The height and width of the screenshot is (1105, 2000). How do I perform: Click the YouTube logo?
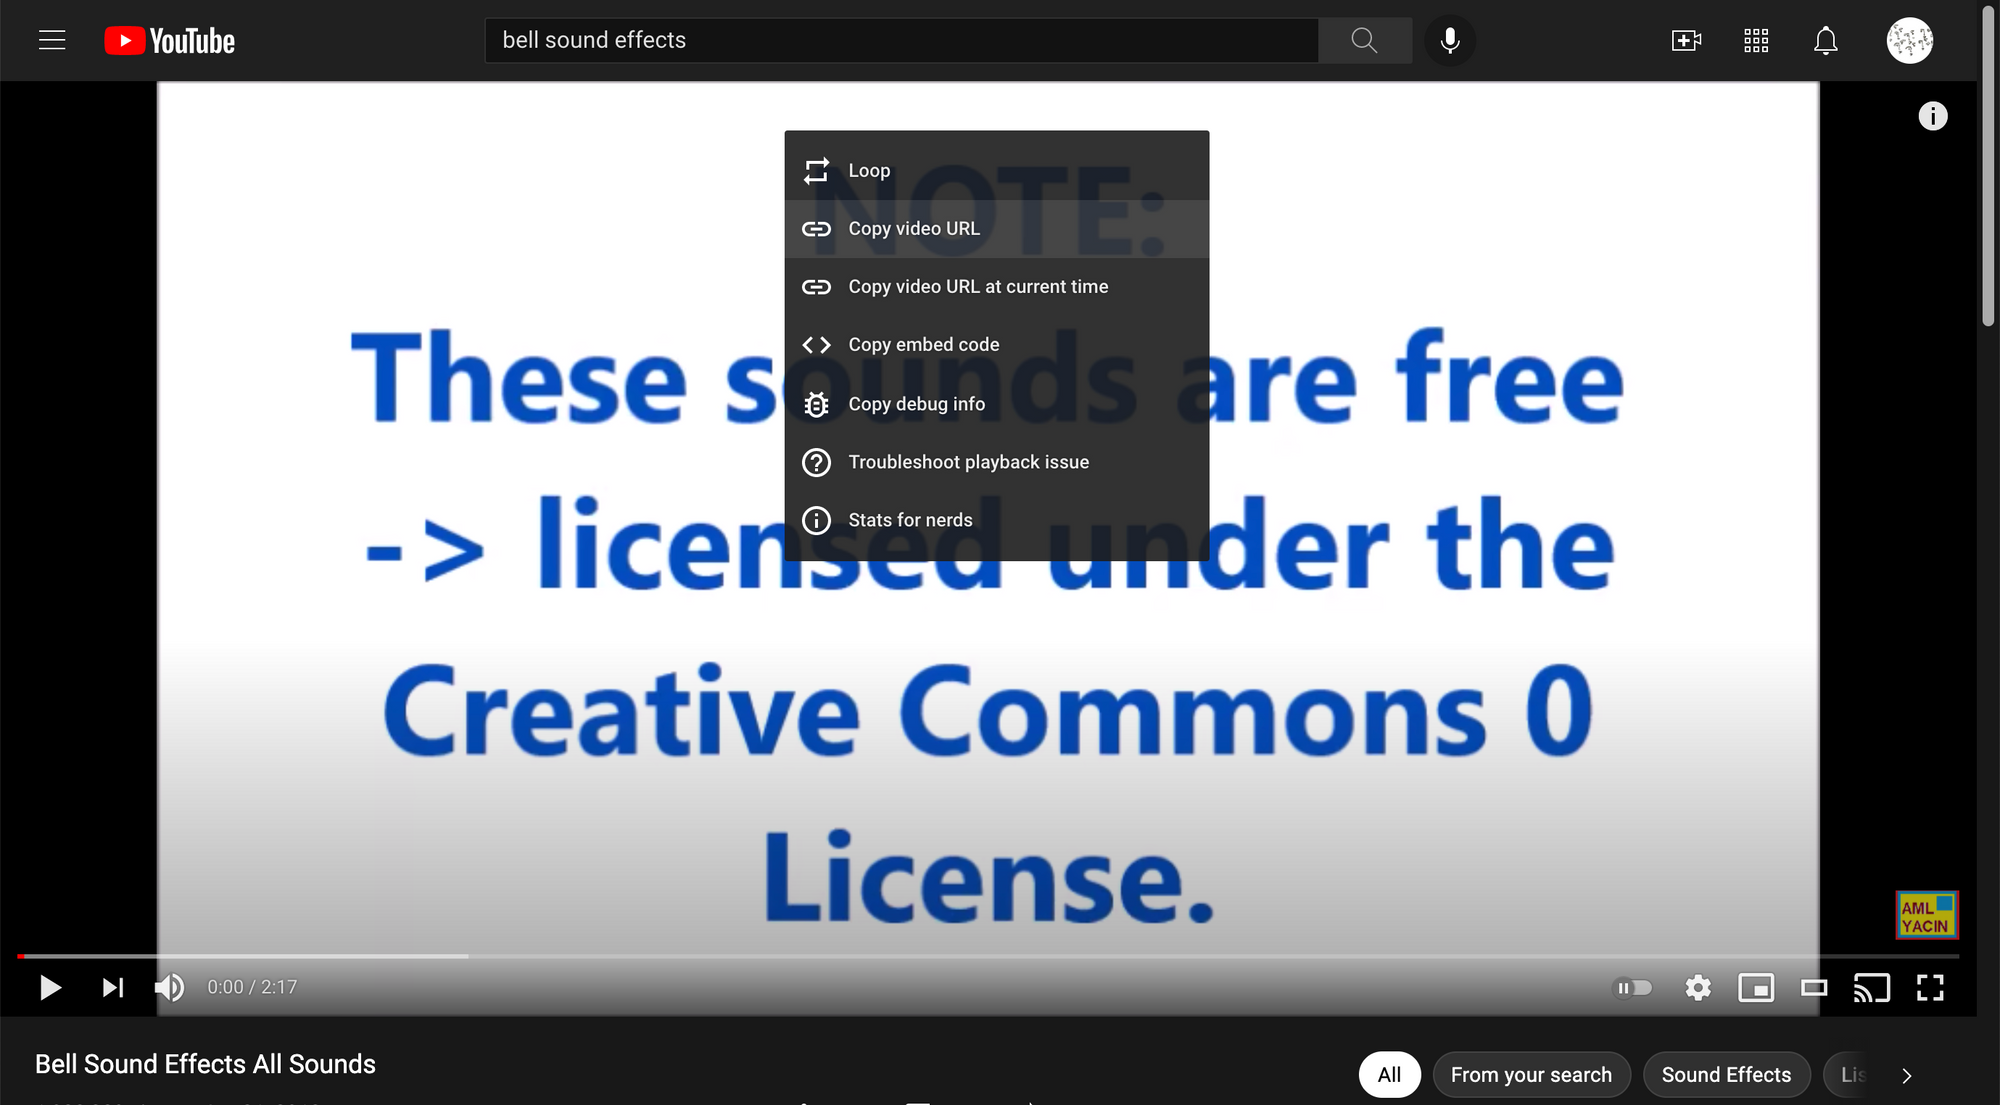pos(170,40)
